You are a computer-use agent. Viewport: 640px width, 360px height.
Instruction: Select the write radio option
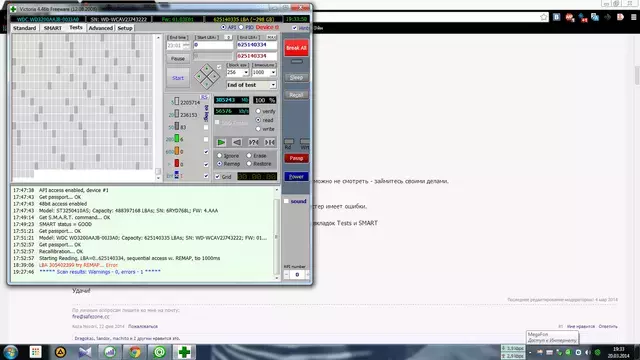[x=258, y=129]
